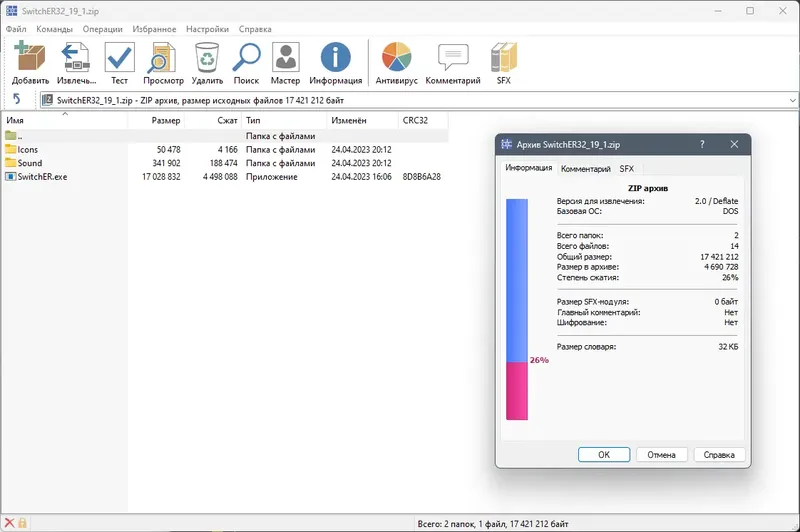Open the Комментарий toolbar icon
Viewport: 800px width, 532px height.
click(x=453, y=57)
